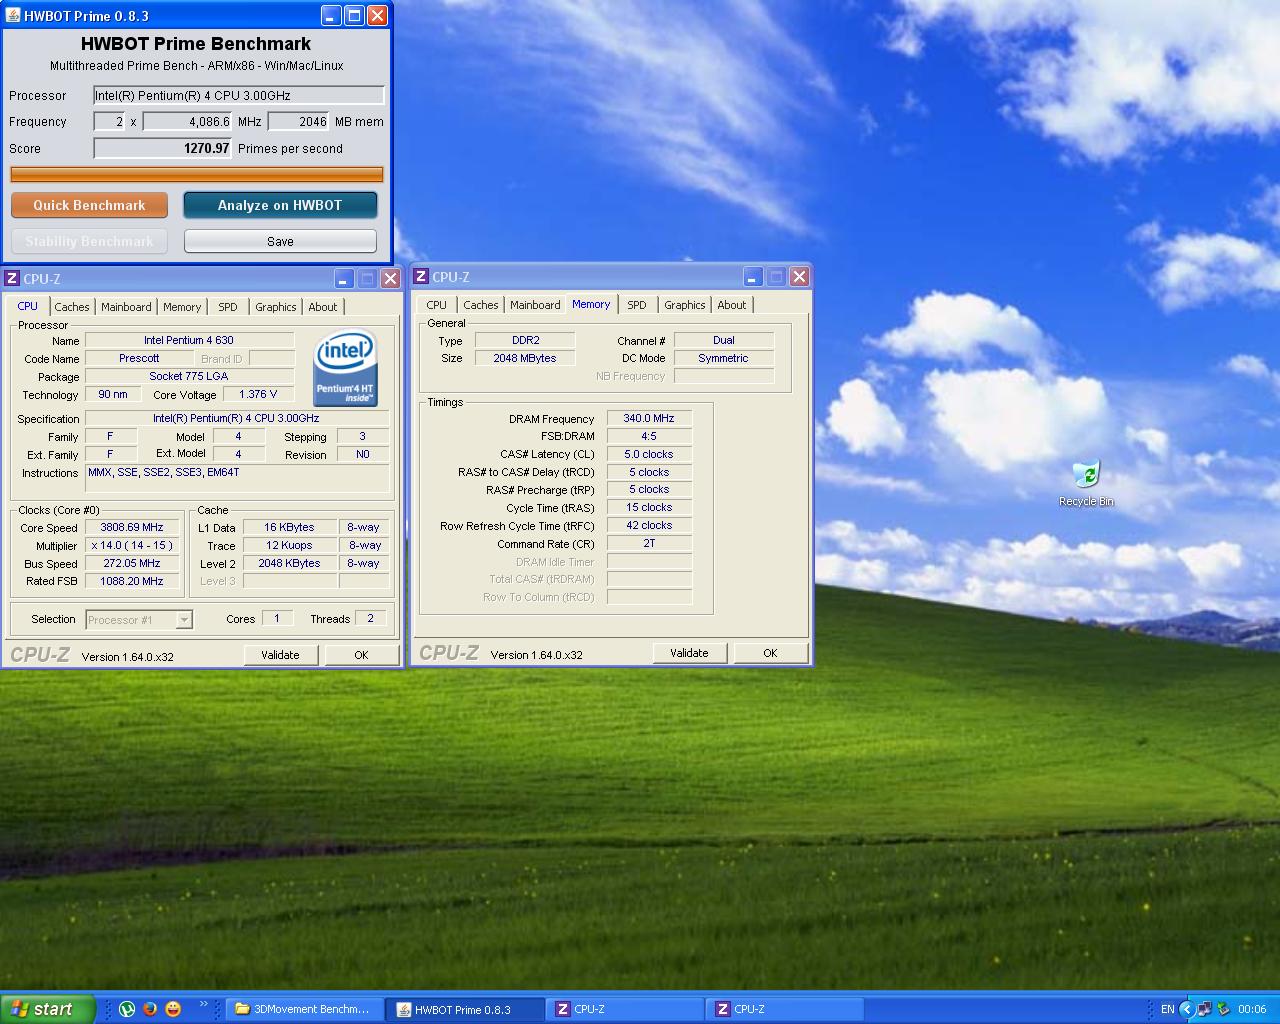Click the Java icon in HWBOT Prime title bar
The height and width of the screenshot is (1024, 1280).
coord(12,16)
